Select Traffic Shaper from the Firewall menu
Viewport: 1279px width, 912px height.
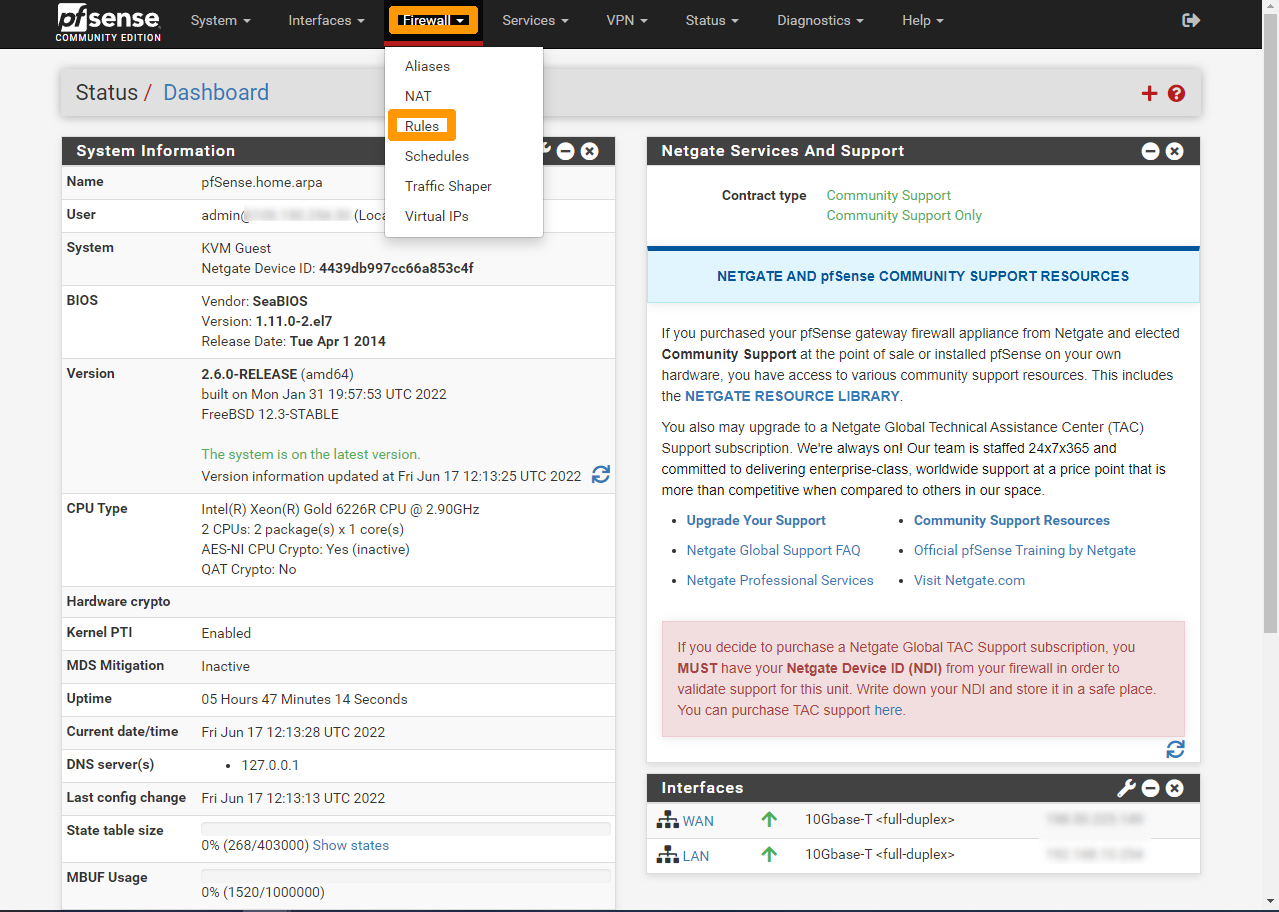(x=448, y=186)
